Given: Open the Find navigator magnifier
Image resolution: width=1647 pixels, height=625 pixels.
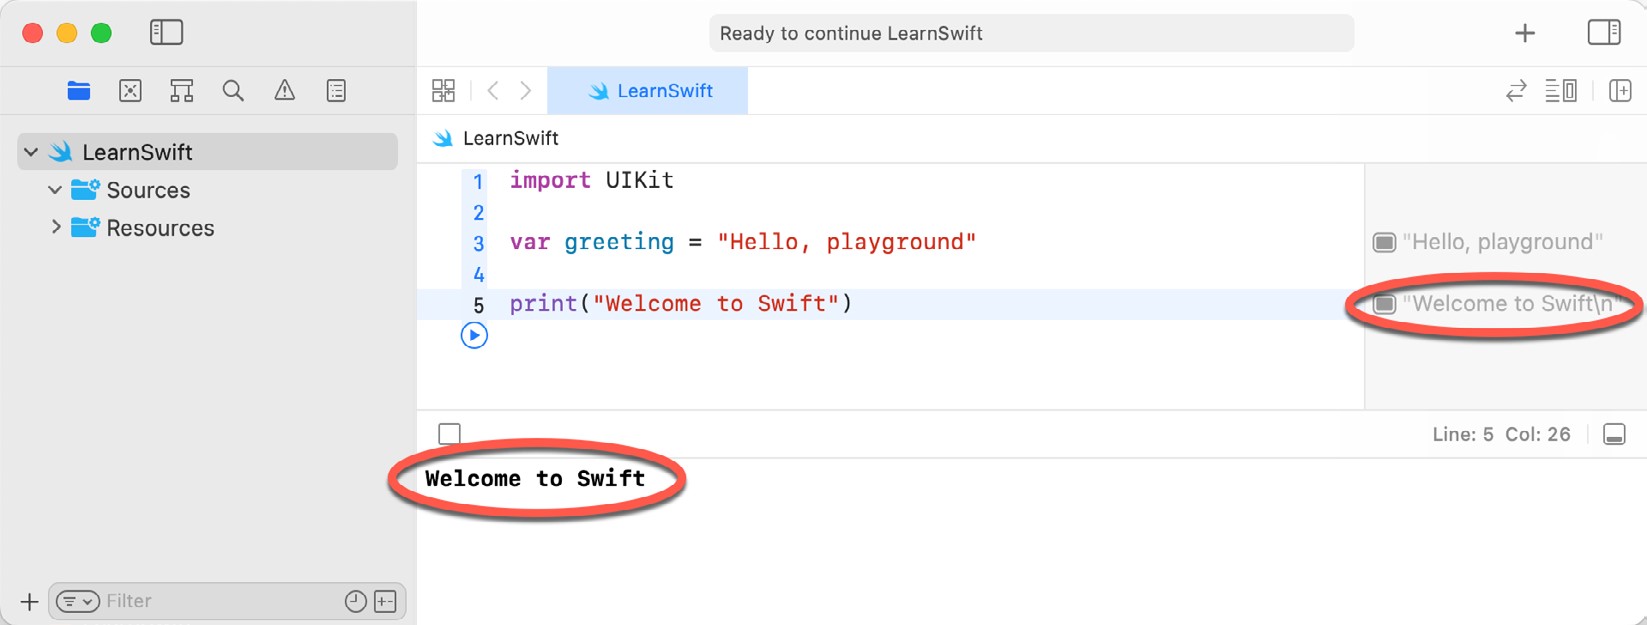Looking at the screenshot, I should tap(233, 91).
